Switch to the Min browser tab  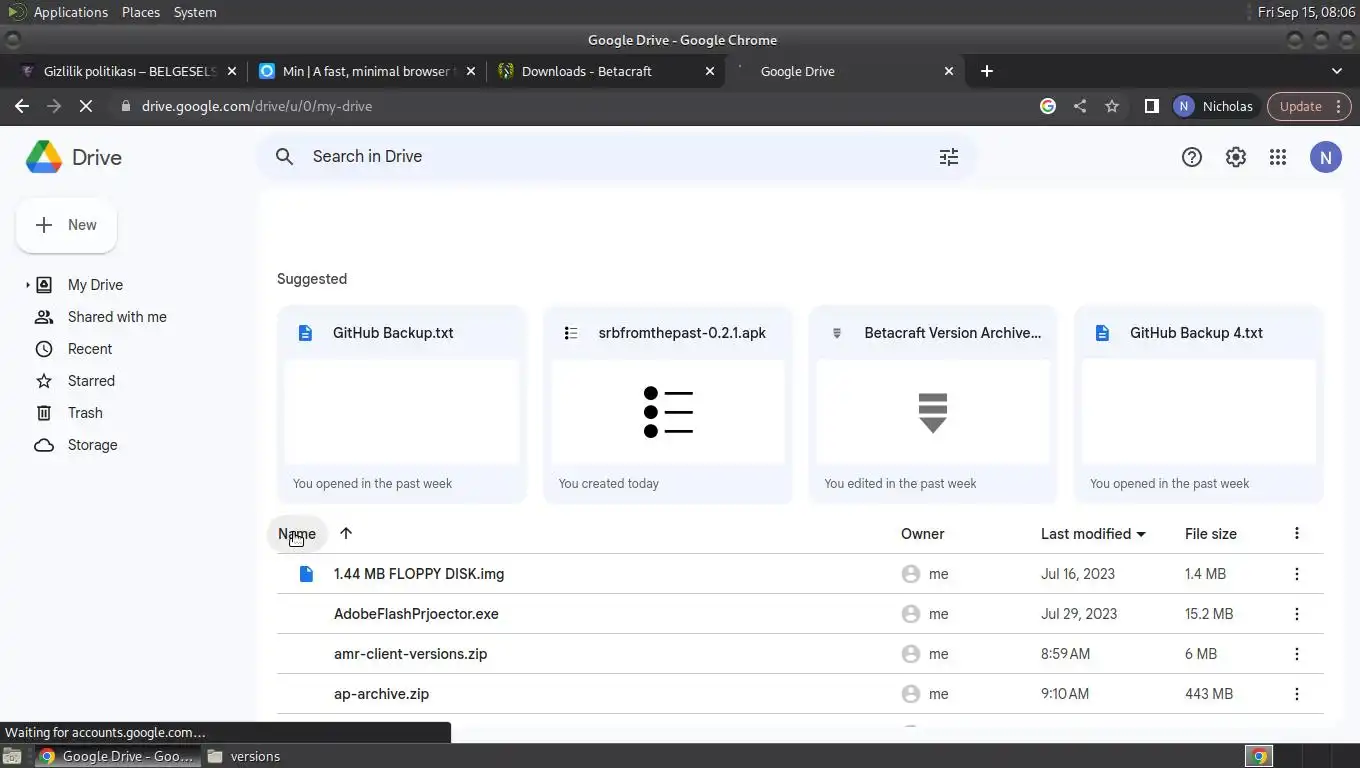click(x=366, y=71)
